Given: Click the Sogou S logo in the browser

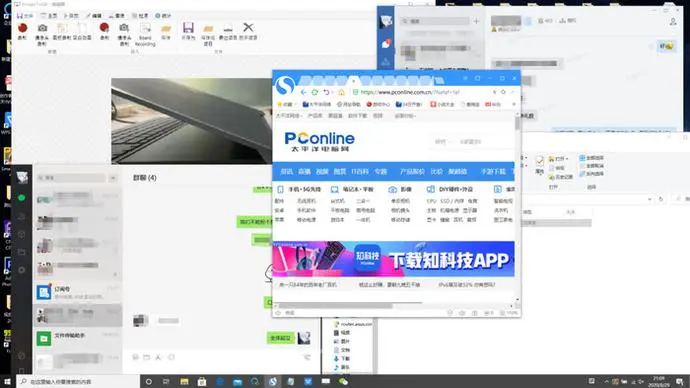Looking at the screenshot, I should click(285, 85).
